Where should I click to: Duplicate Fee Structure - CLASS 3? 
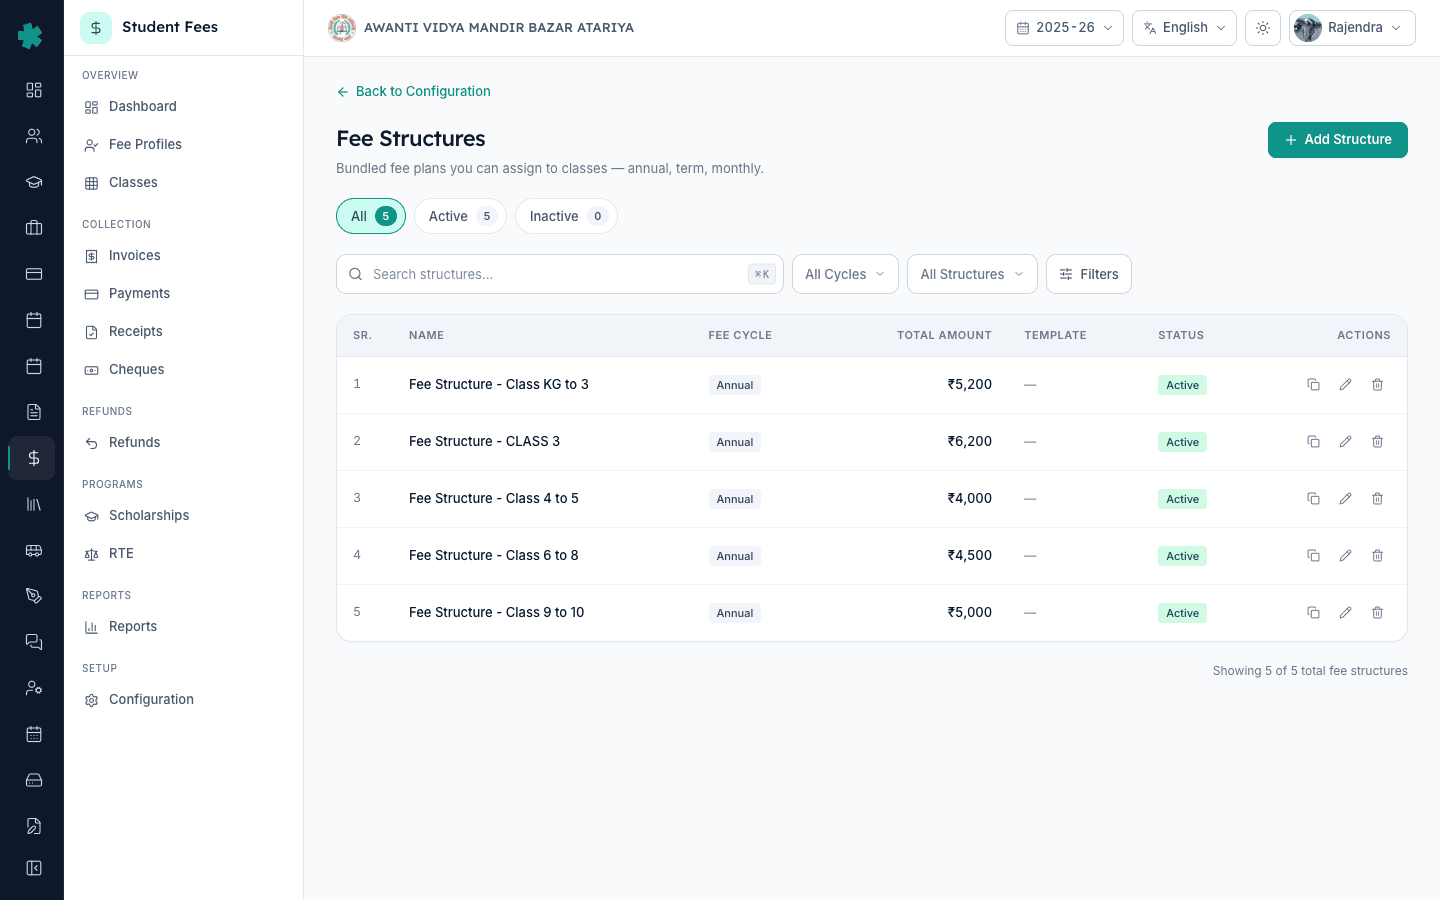tap(1314, 442)
